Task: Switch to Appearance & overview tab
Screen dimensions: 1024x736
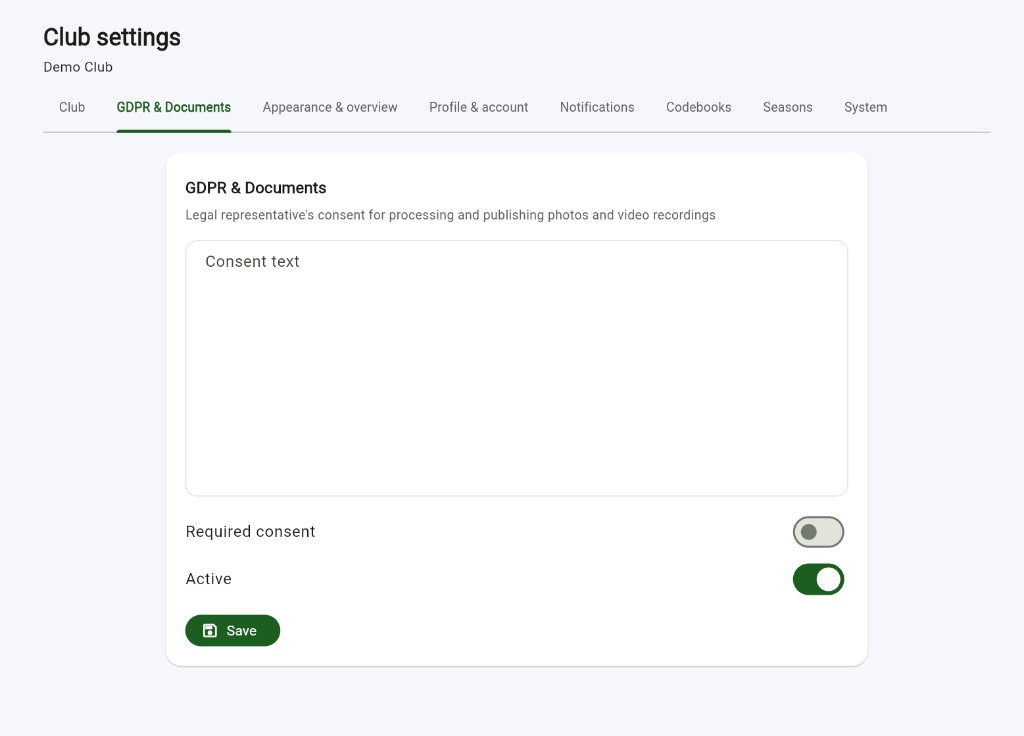Action: point(330,108)
